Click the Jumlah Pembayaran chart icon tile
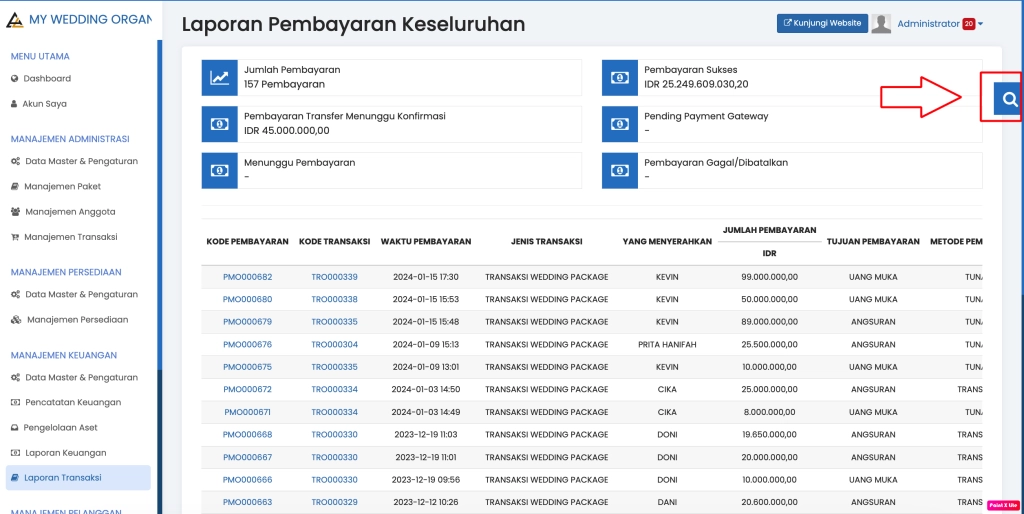Viewport: 1024px width, 514px height. pyautogui.click(x=219, y=78)
